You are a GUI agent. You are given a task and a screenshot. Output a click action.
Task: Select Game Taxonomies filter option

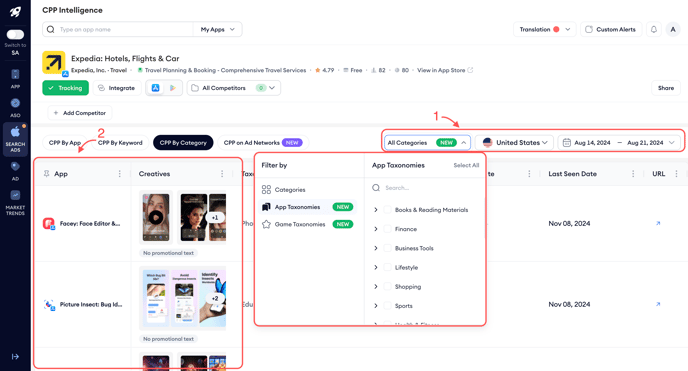307,224
